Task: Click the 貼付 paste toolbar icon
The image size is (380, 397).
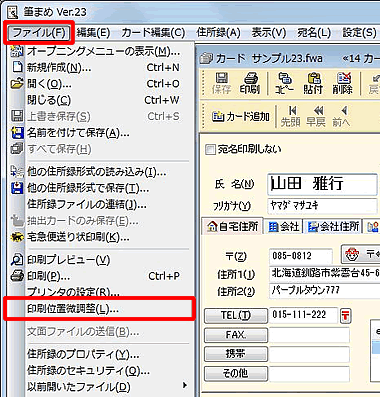Action: (x=313, y=83)
